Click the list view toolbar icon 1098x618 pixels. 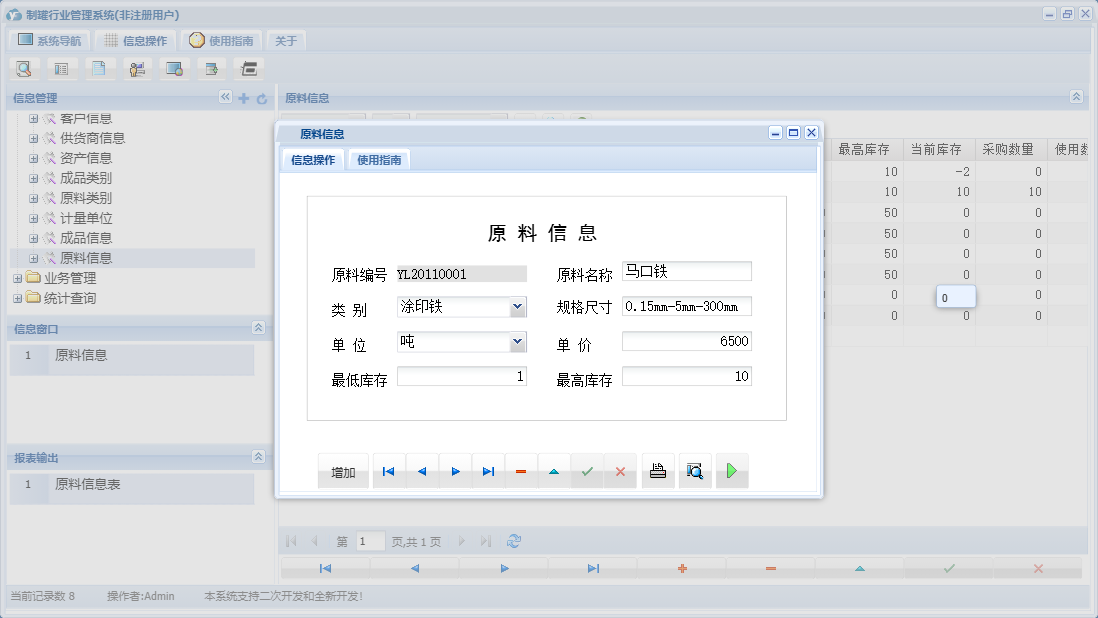[62, 69]
